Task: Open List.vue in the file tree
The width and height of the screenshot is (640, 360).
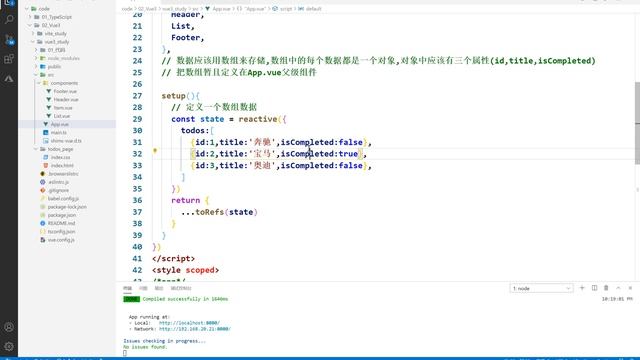Action: [62, 116]
